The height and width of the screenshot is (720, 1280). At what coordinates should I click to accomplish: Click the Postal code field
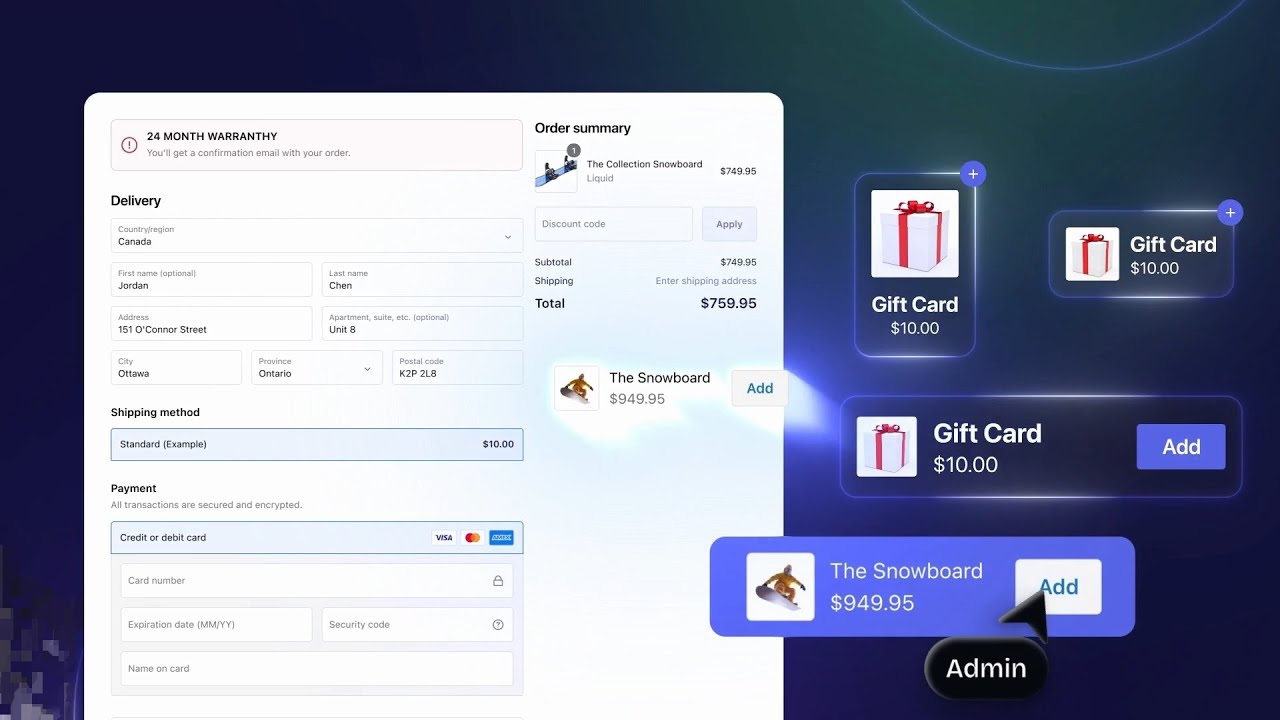pos(457,368)
